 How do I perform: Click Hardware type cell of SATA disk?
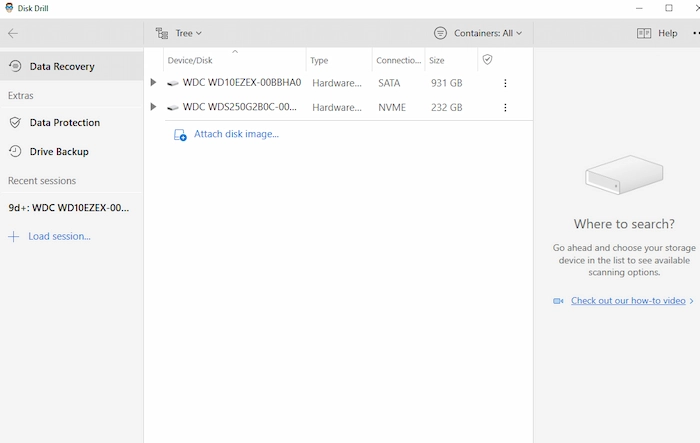(337, 83)
